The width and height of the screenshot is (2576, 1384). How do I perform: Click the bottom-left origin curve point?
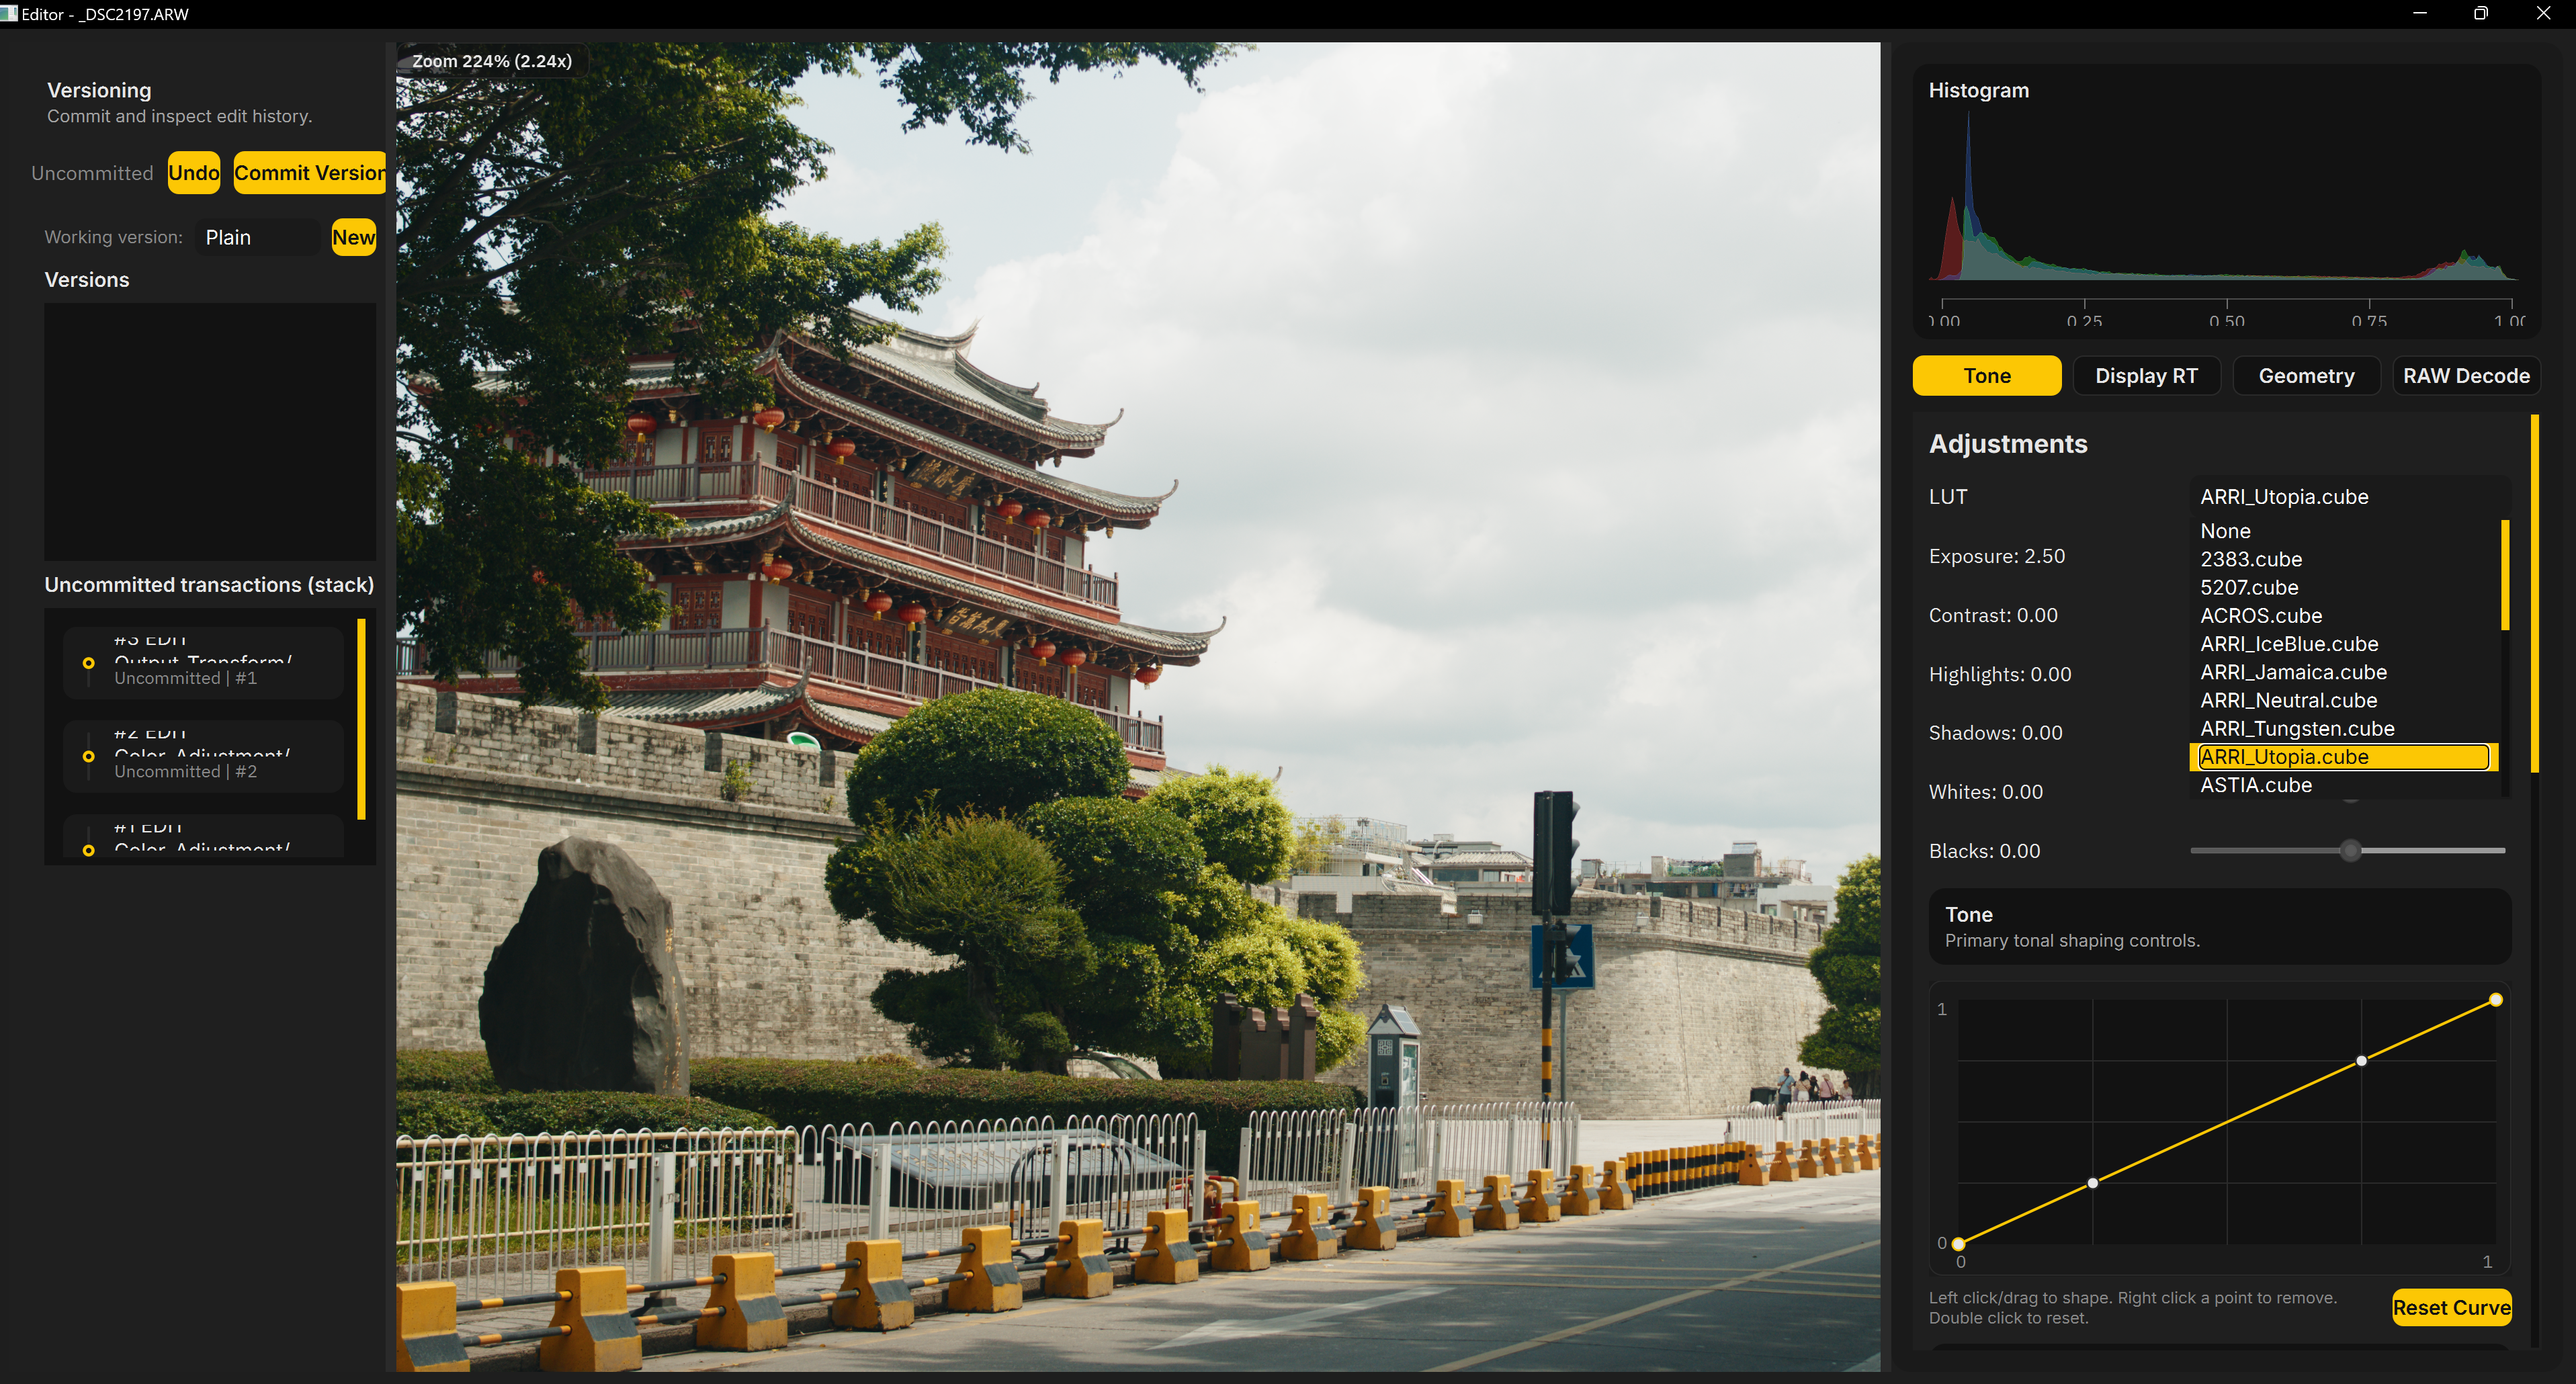[1958, 1244]
